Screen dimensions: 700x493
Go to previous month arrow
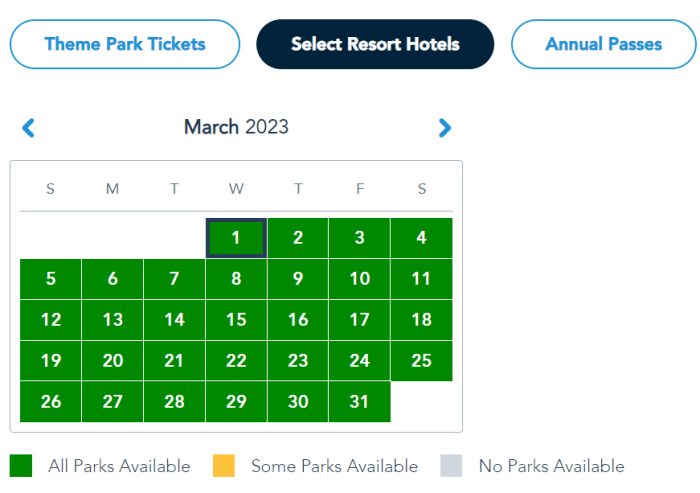[x=28, y=128]
